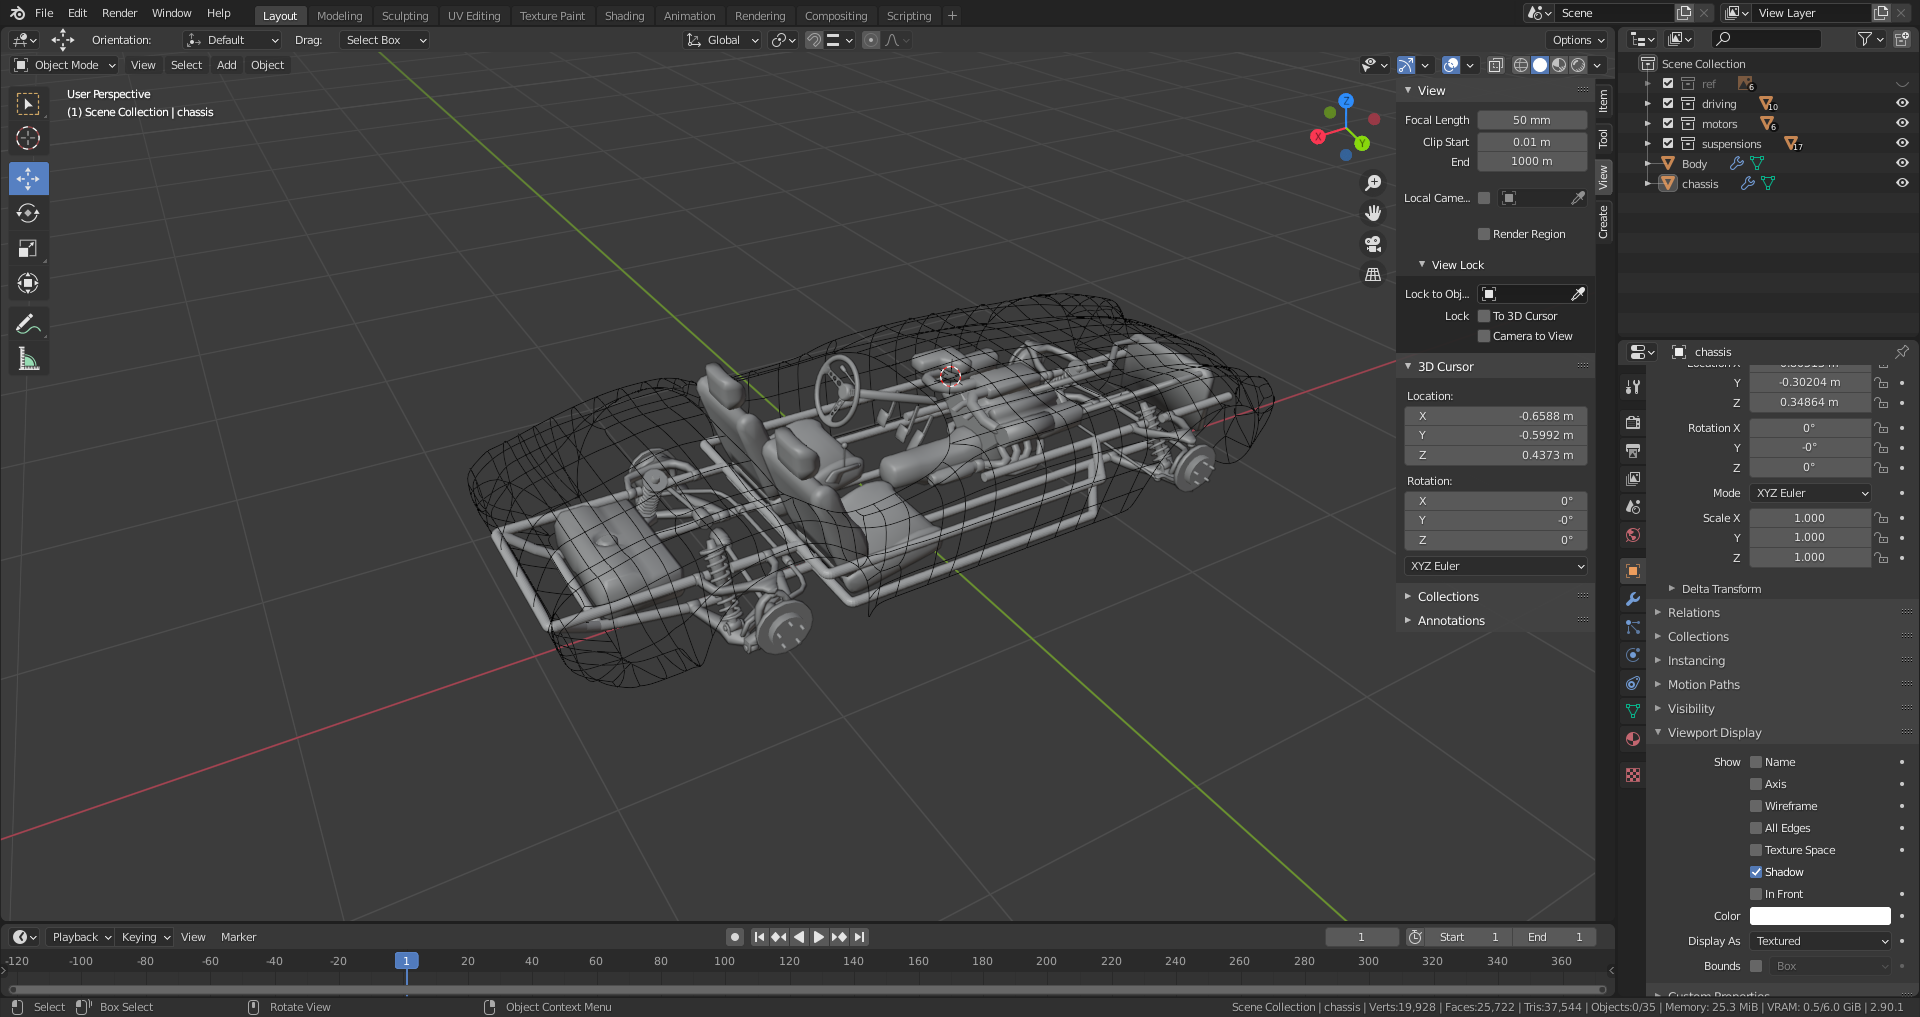Open the Modifier properties wrench tab
Image resolution: width=1920 pixels, height=1017 pixels.
point(1633,599)
